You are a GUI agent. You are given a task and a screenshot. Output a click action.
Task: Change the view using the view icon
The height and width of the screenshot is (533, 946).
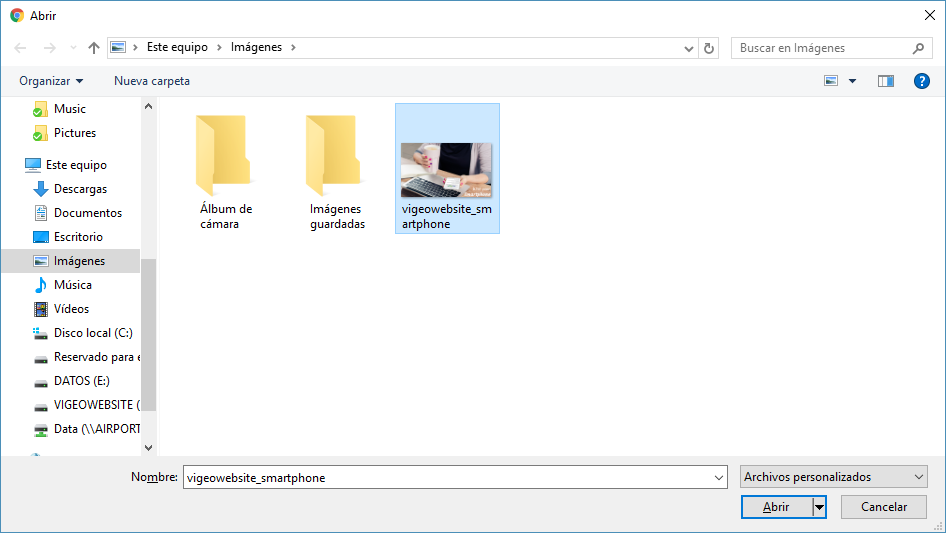tap(831, 81)
